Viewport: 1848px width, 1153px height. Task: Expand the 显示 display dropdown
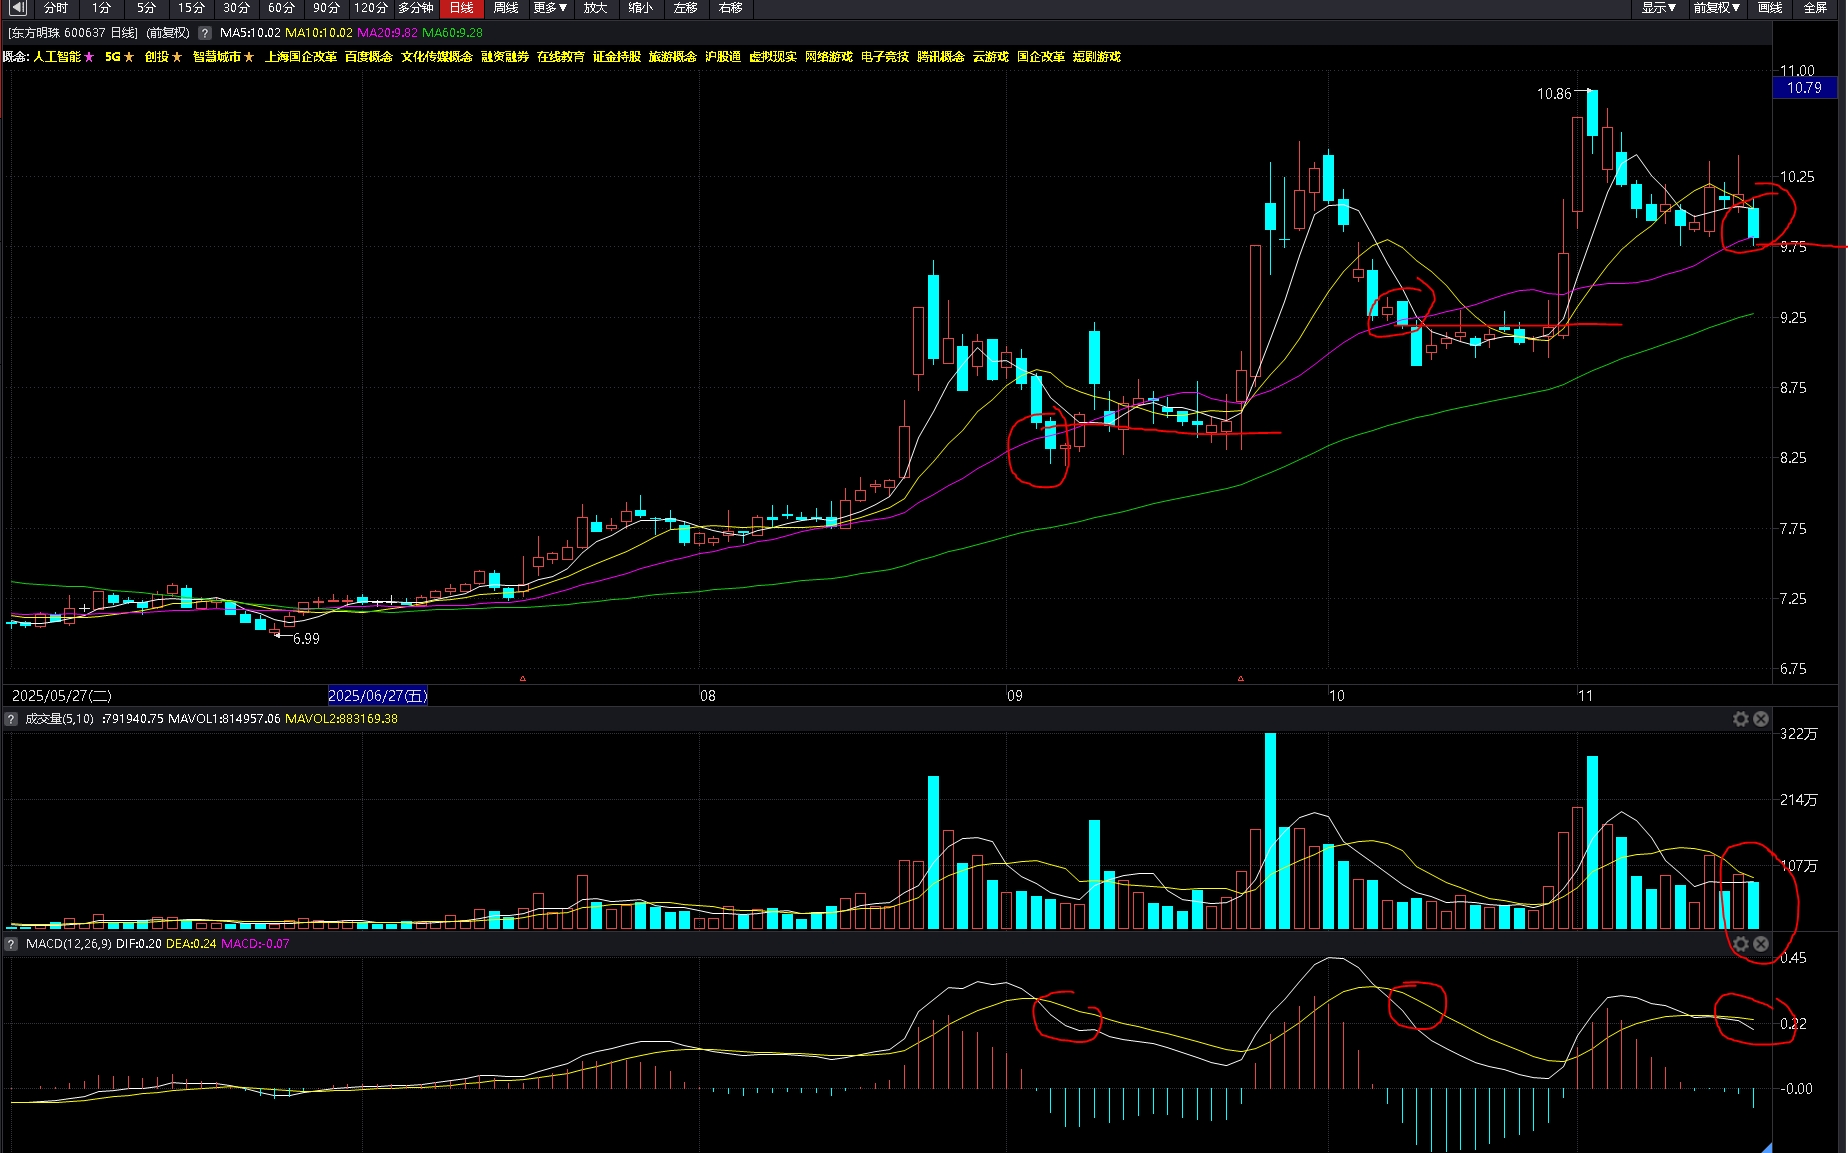1659,8
